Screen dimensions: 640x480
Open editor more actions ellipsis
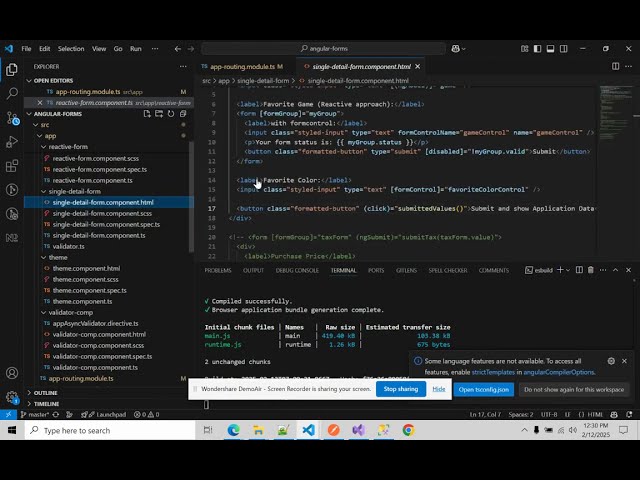628,66
